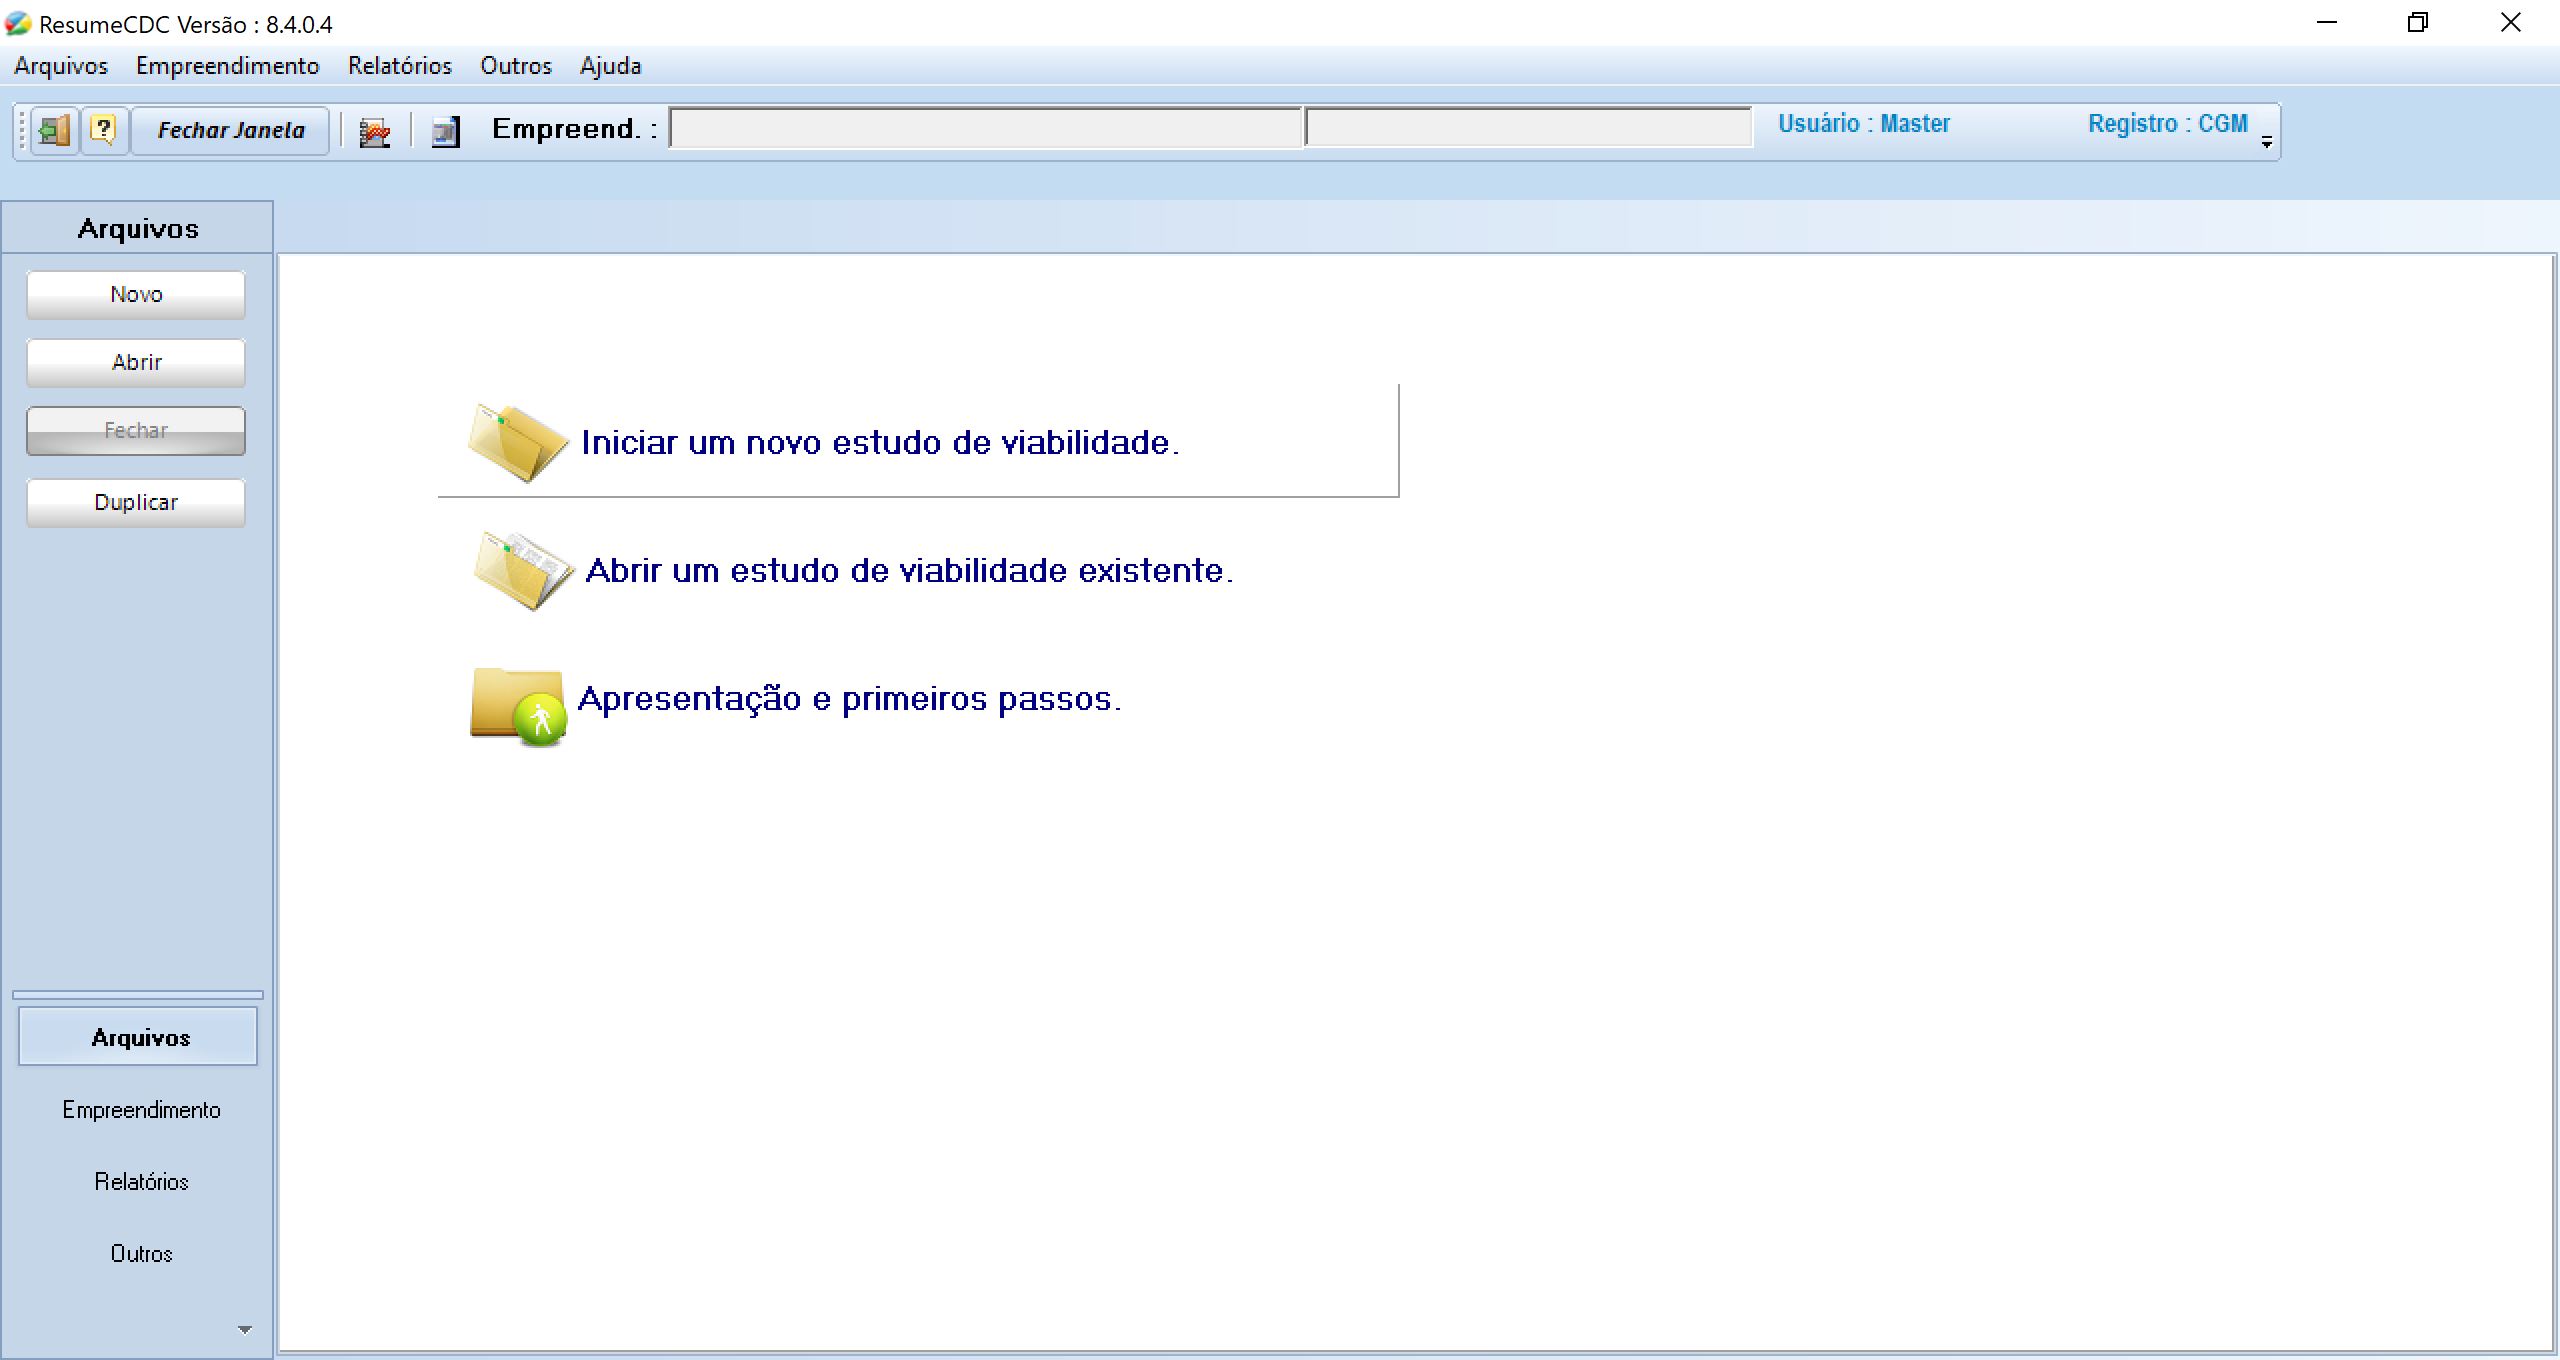The image size is (2560, 1360).
Task: Open the Empreendimento menu in menu bar
Action: tap(227, 66)
